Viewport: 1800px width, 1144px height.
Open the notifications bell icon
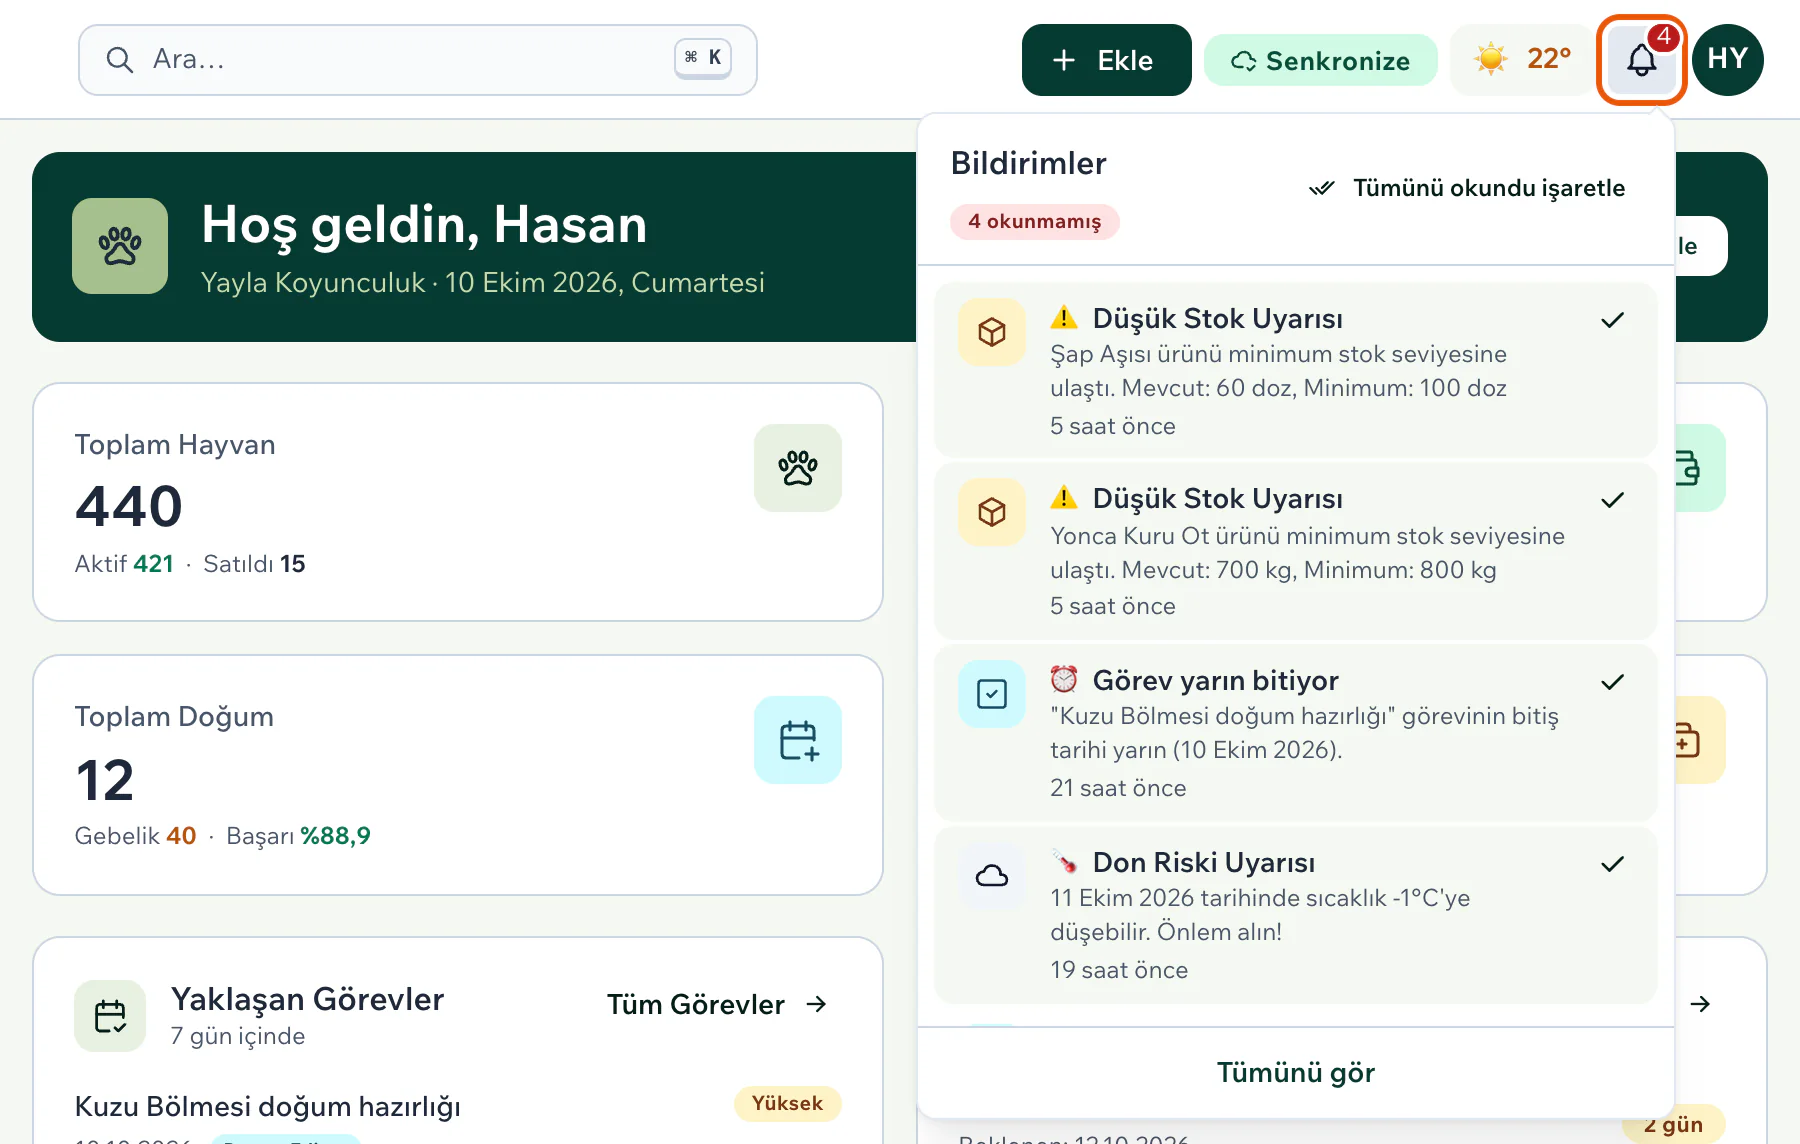(1641, 60)
